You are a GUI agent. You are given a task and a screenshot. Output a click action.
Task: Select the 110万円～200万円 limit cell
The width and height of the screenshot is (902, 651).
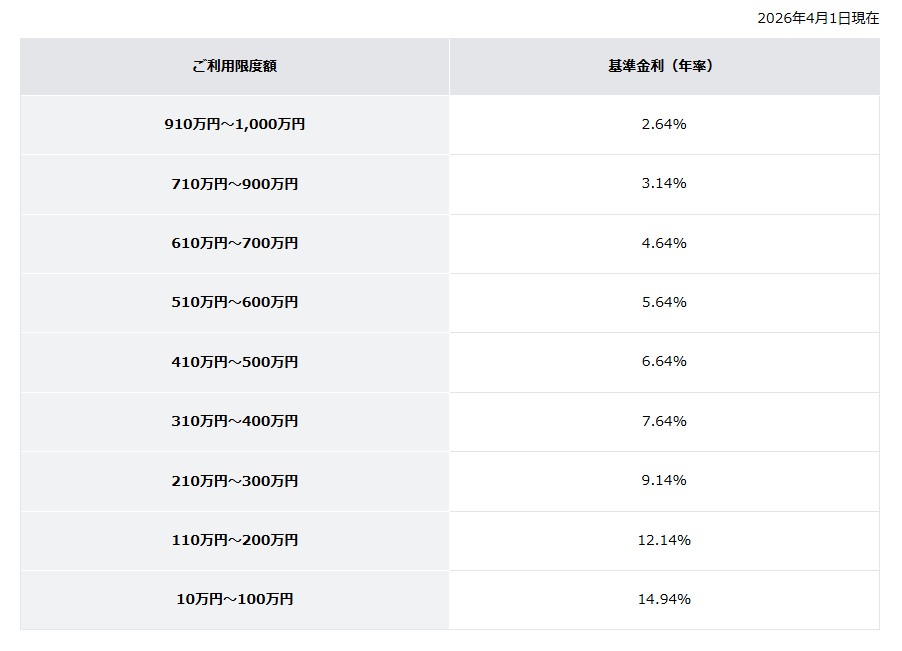(x=234, y=540)
